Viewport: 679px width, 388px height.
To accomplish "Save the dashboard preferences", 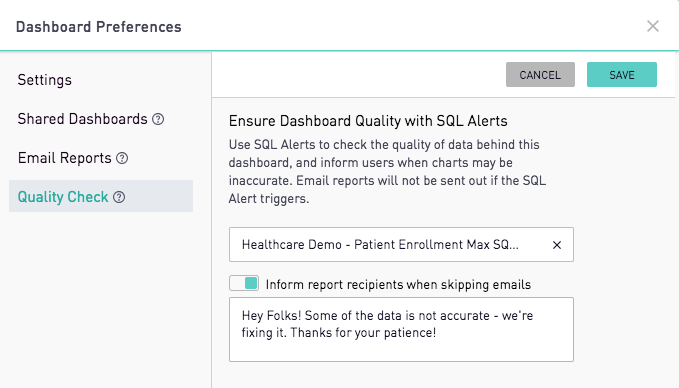I will pos(622,74).
